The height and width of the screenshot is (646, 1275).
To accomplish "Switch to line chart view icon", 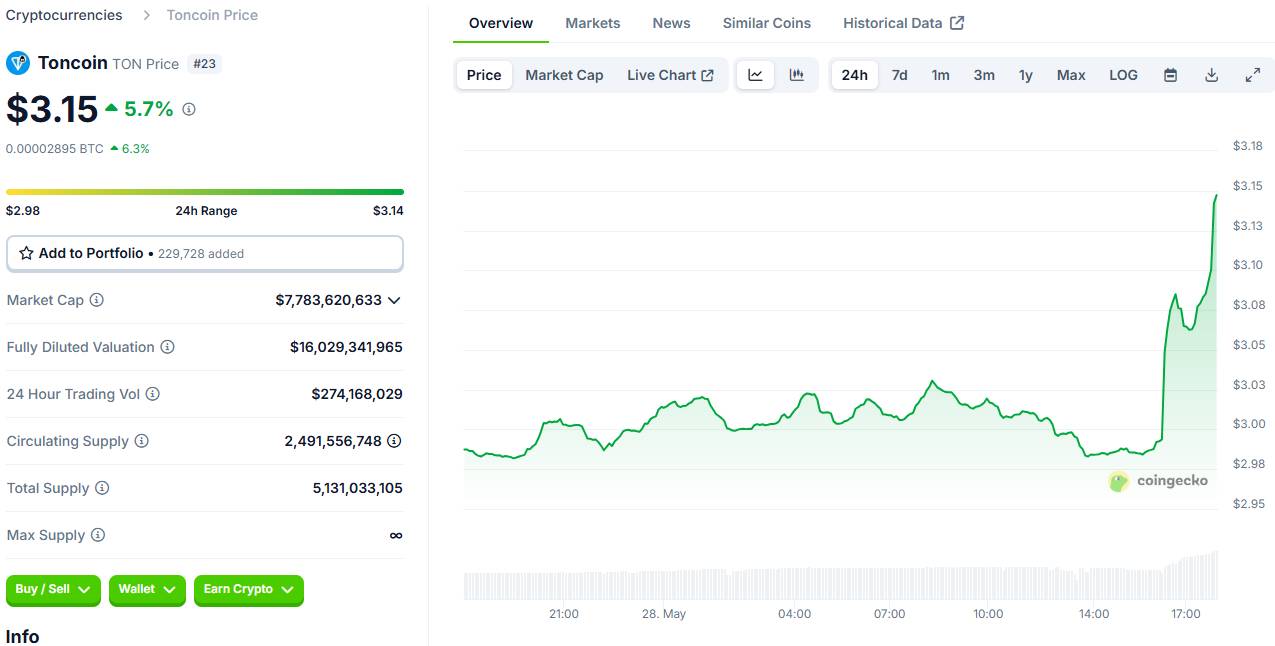I will tap(756, 75).
